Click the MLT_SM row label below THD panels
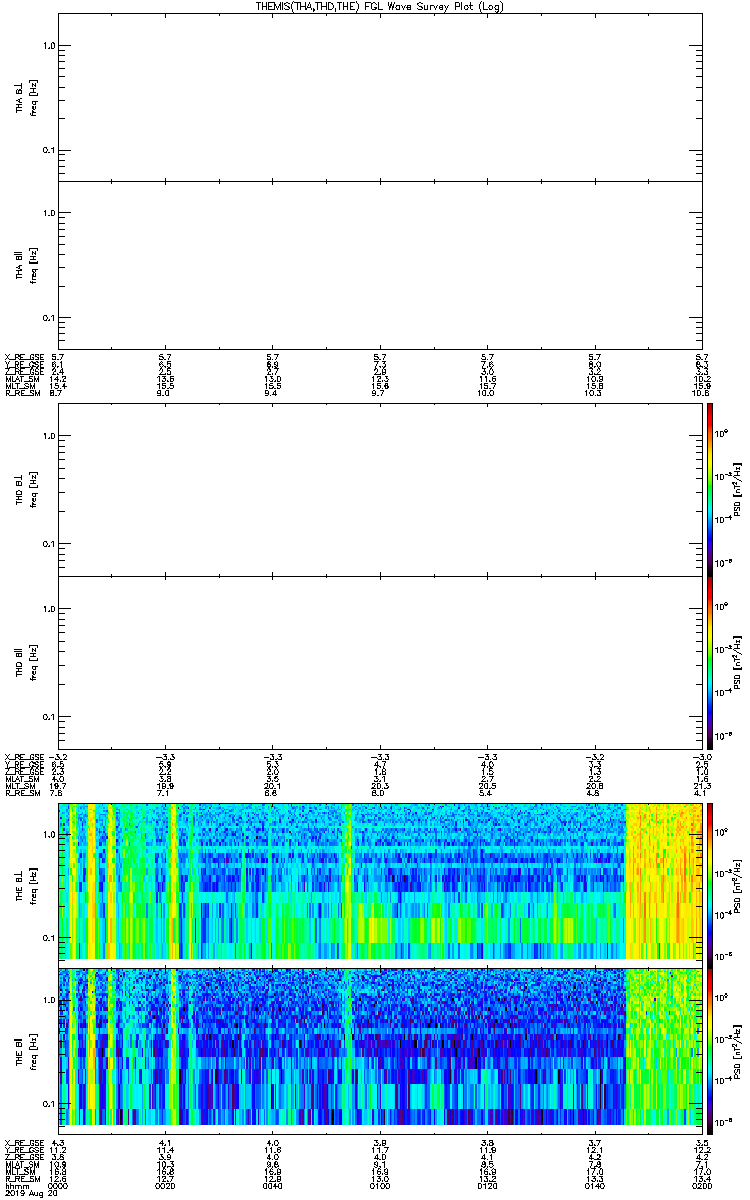Screen dimensions: 750x1200 click(21, 788)
